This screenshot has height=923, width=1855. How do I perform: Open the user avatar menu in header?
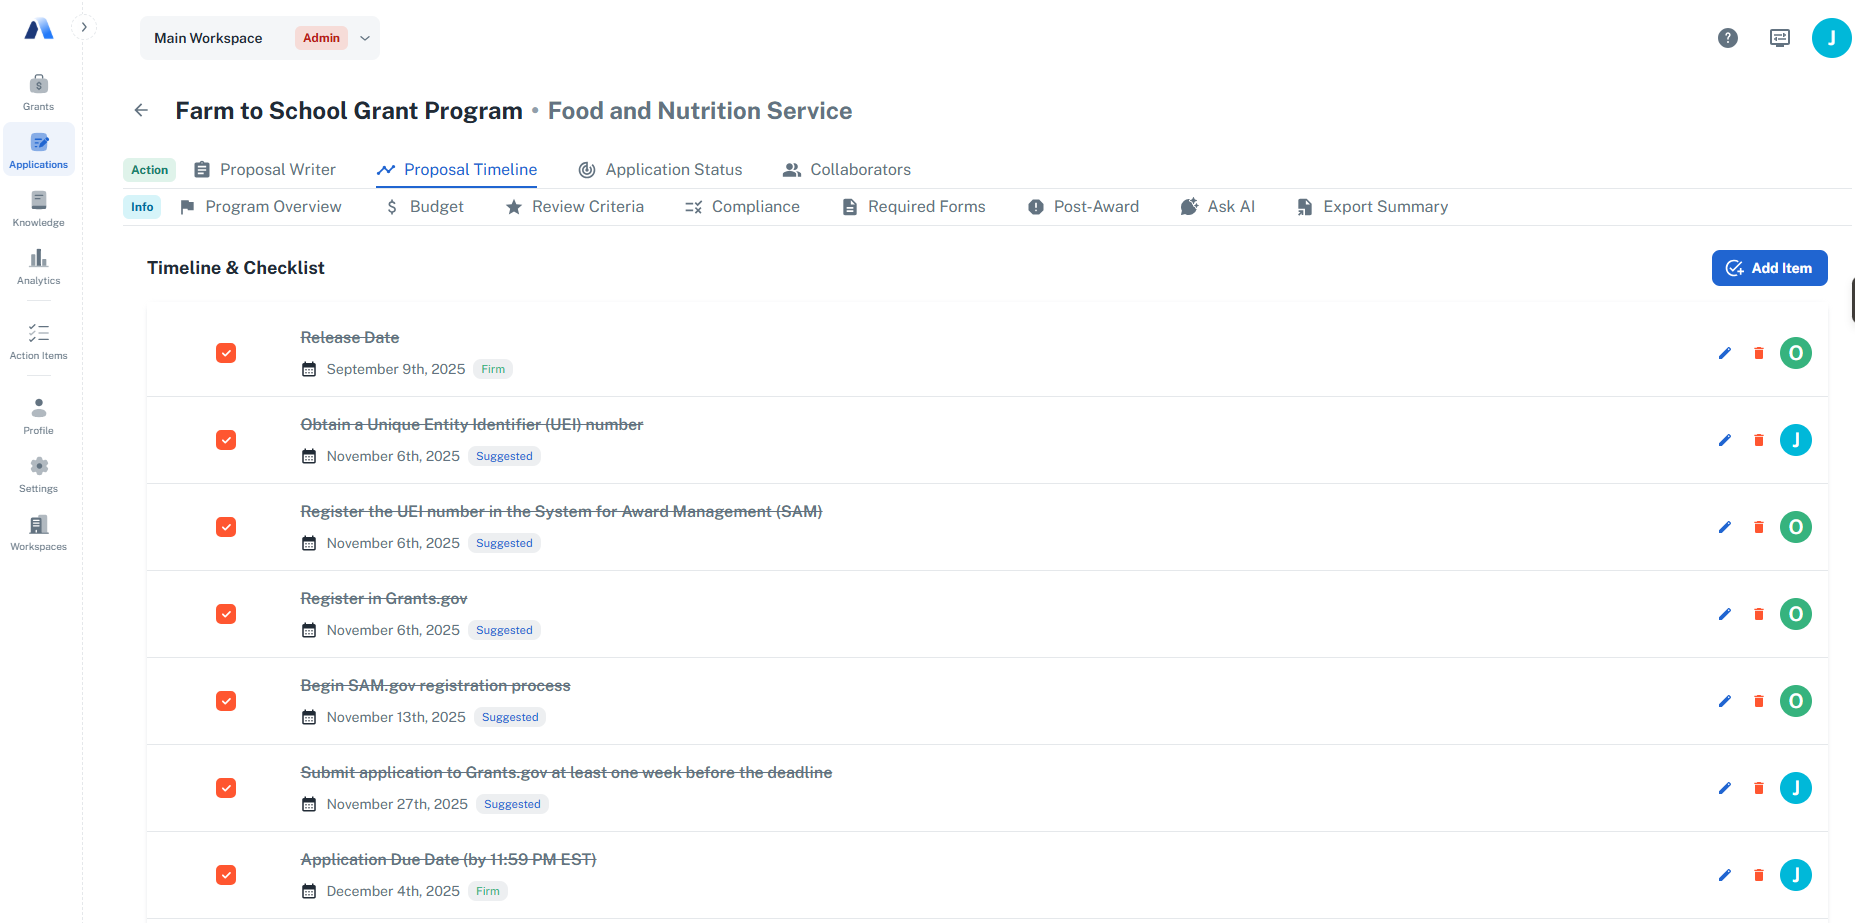(1830, 38)
